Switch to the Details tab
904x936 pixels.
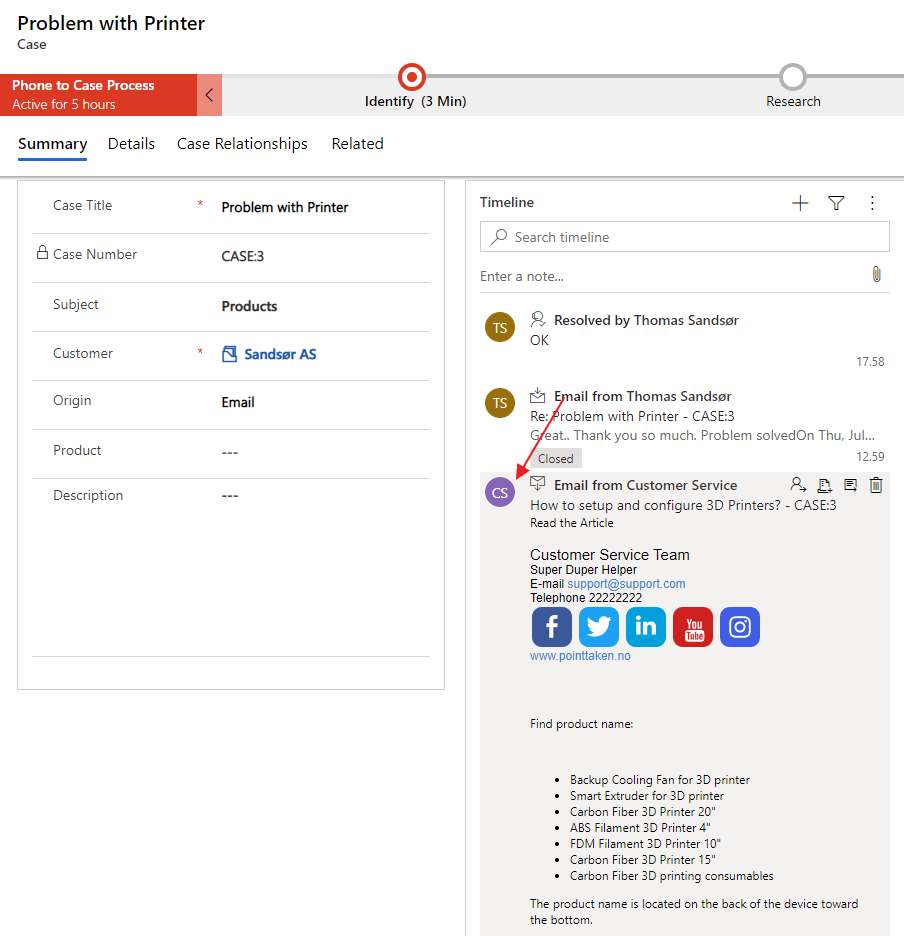pyautogui.click(x=131, y=144)
